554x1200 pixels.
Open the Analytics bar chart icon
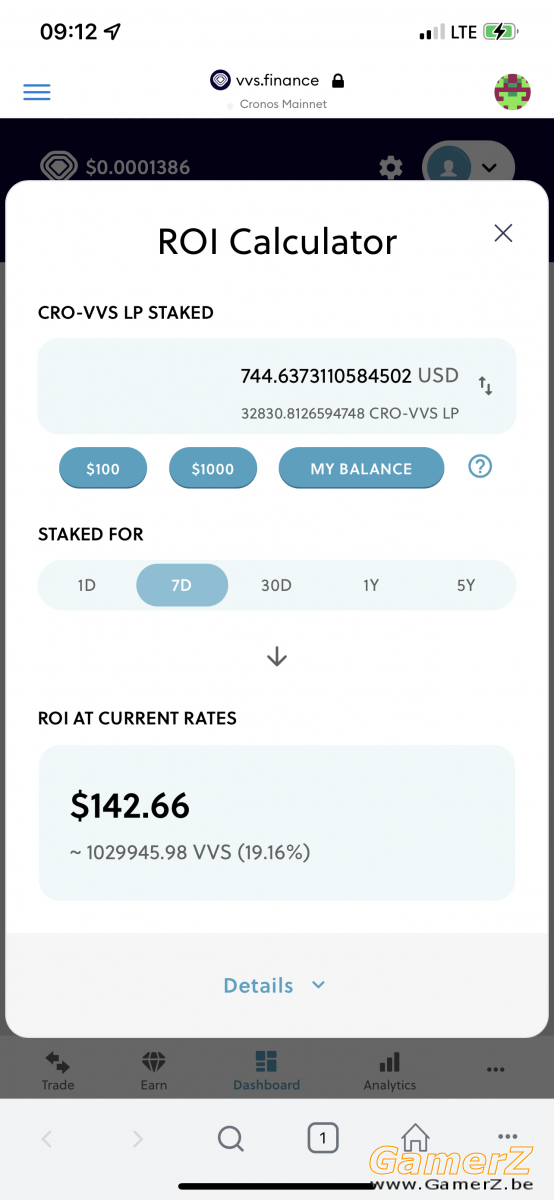[x=390, y=1062]
